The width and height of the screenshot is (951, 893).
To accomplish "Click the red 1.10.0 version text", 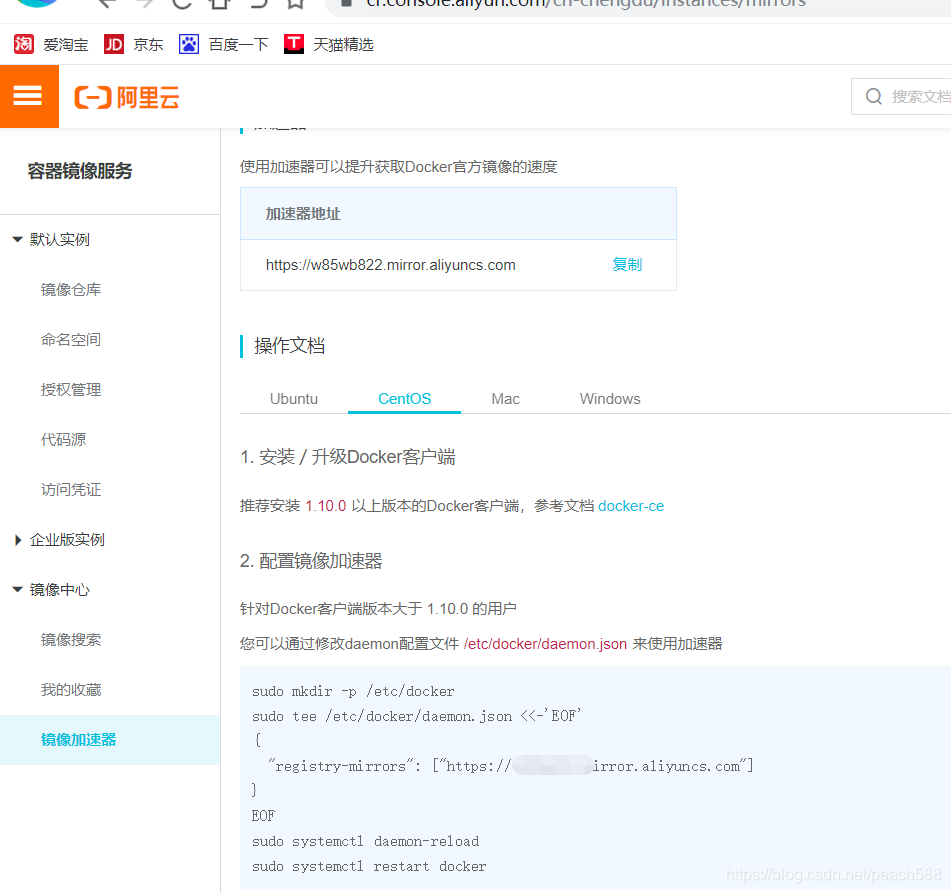I will [326, 506].
